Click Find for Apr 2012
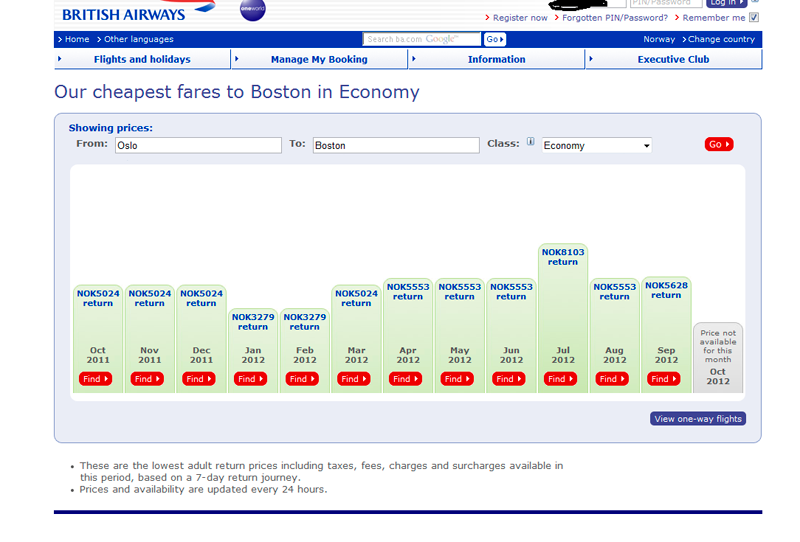 (405, 379)
